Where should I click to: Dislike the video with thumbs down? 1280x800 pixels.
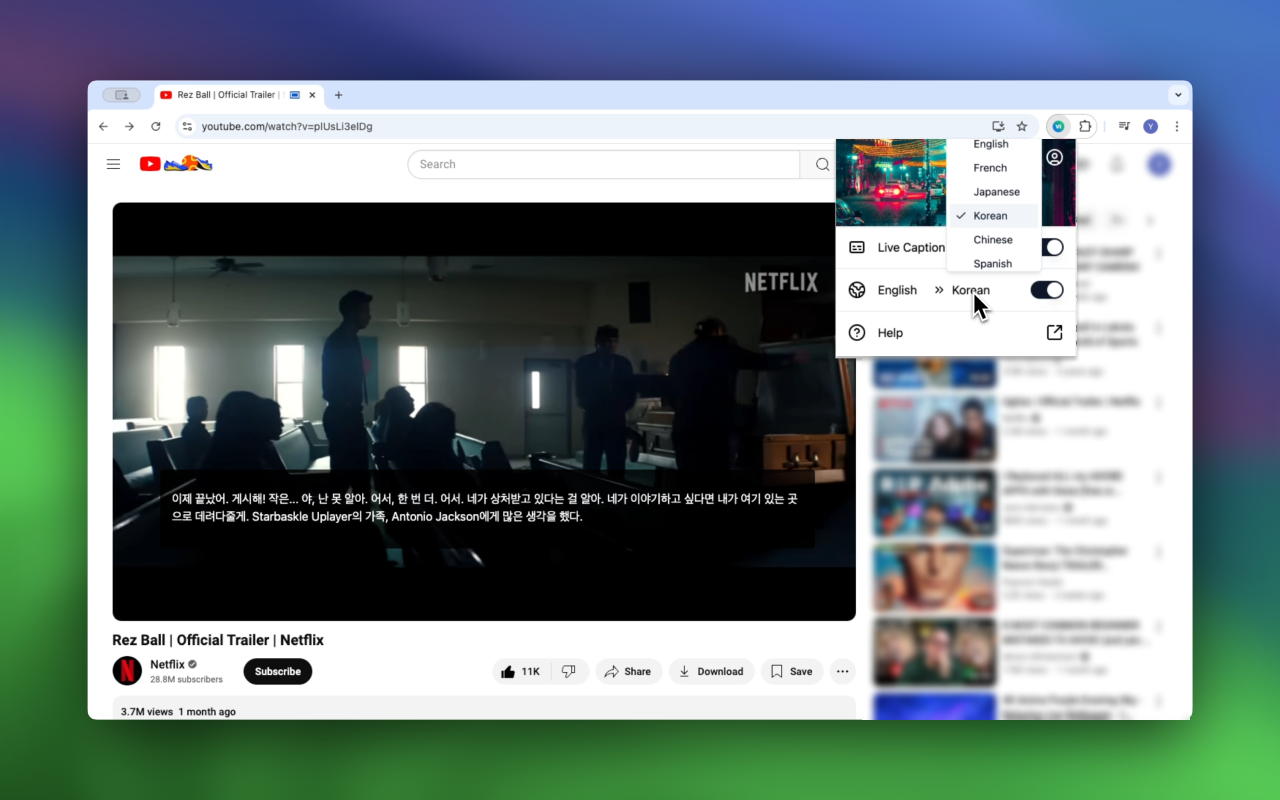569,672
